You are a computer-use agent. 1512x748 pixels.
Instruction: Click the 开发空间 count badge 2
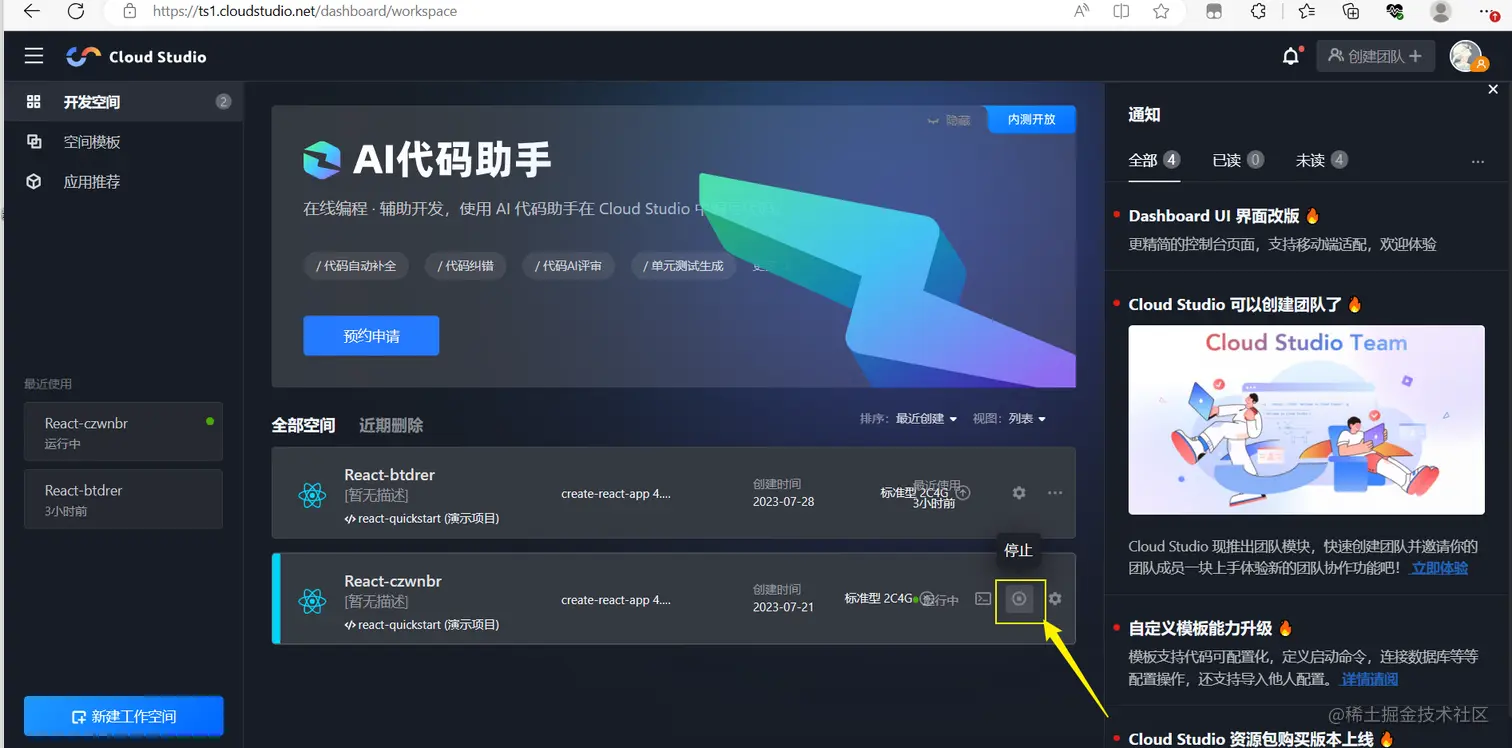223,102
